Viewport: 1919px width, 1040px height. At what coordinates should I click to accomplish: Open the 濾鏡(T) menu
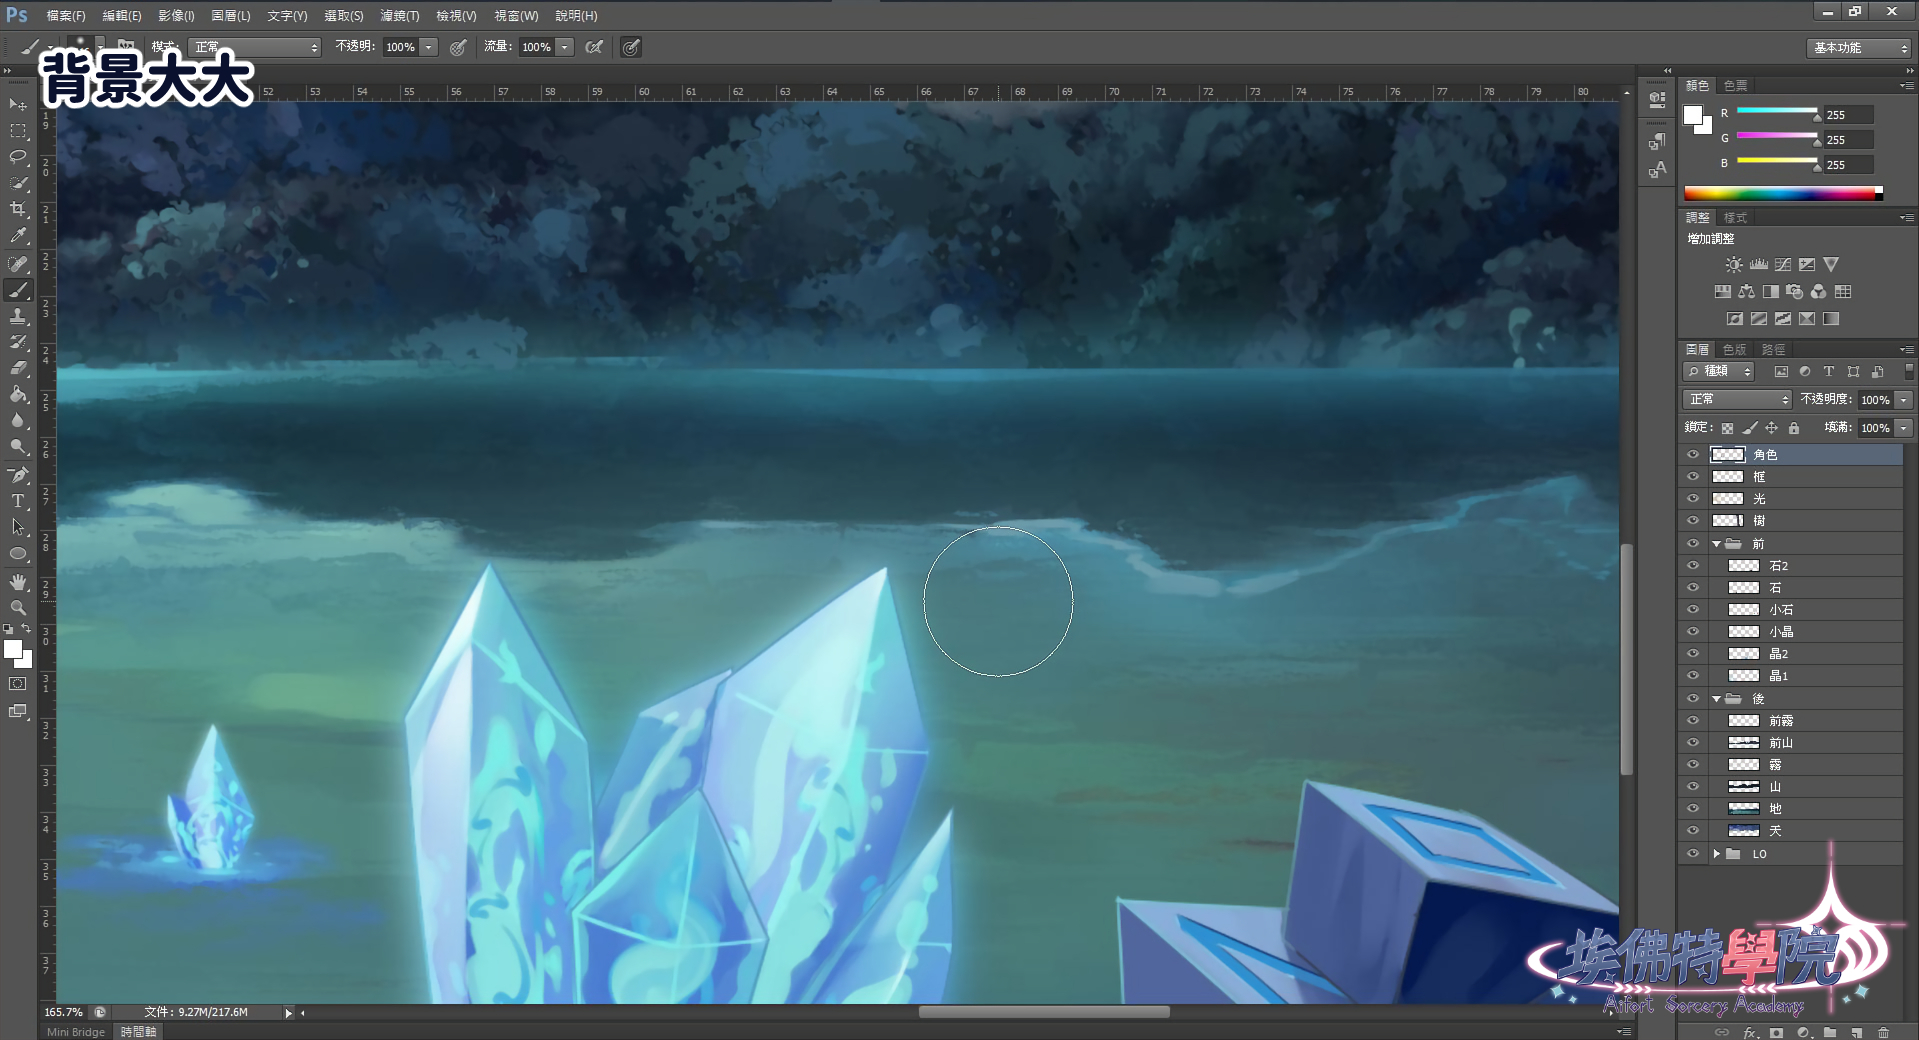click(399, 16)
